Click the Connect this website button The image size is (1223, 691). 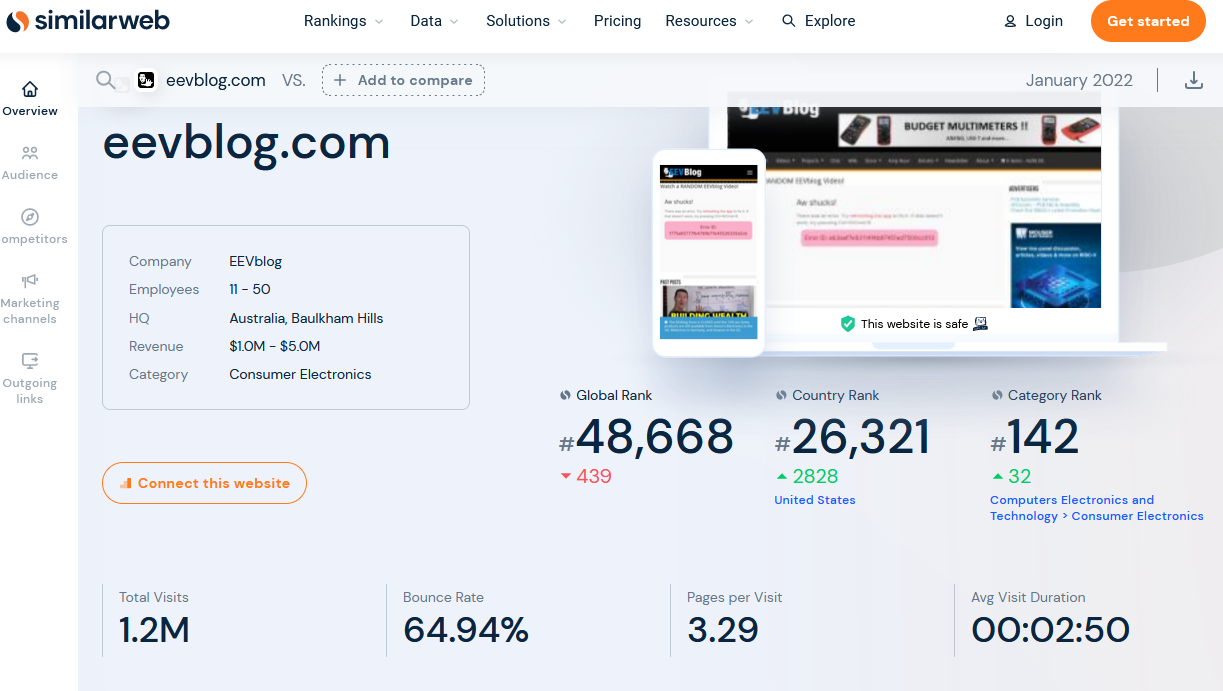pyautogui.click(x=204, y=483)
